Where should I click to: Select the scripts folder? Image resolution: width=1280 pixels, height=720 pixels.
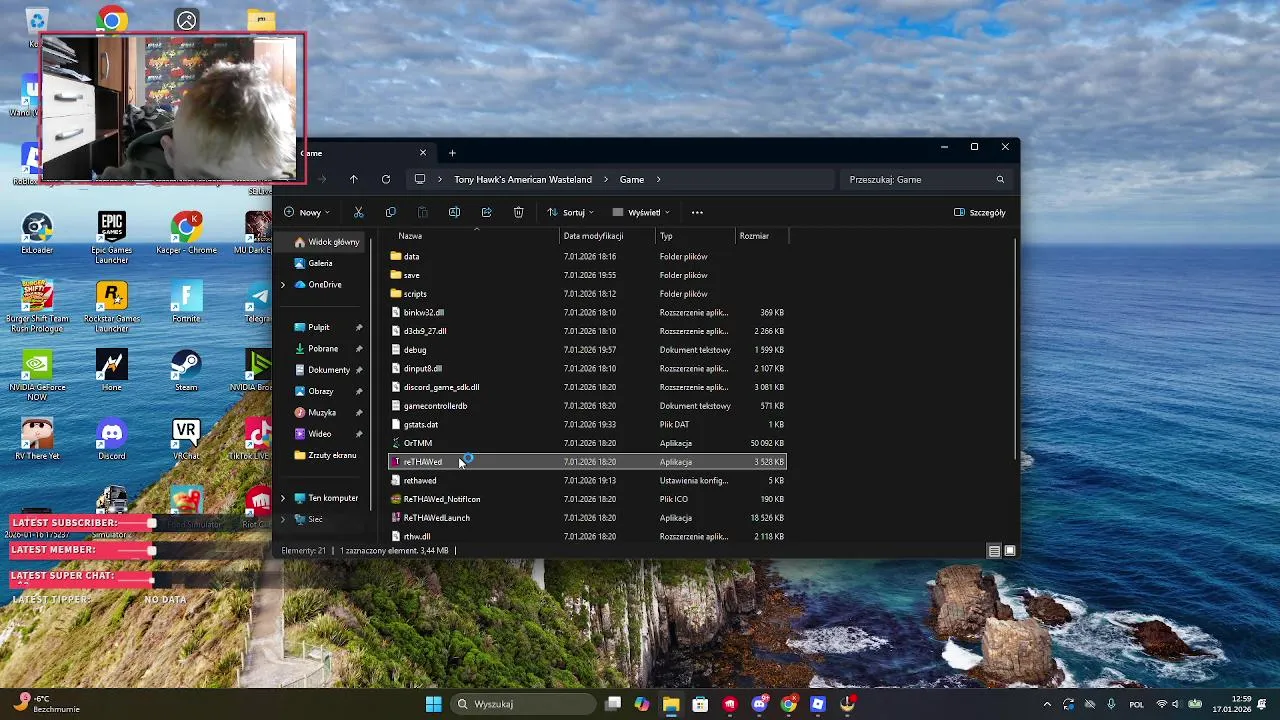587,294
